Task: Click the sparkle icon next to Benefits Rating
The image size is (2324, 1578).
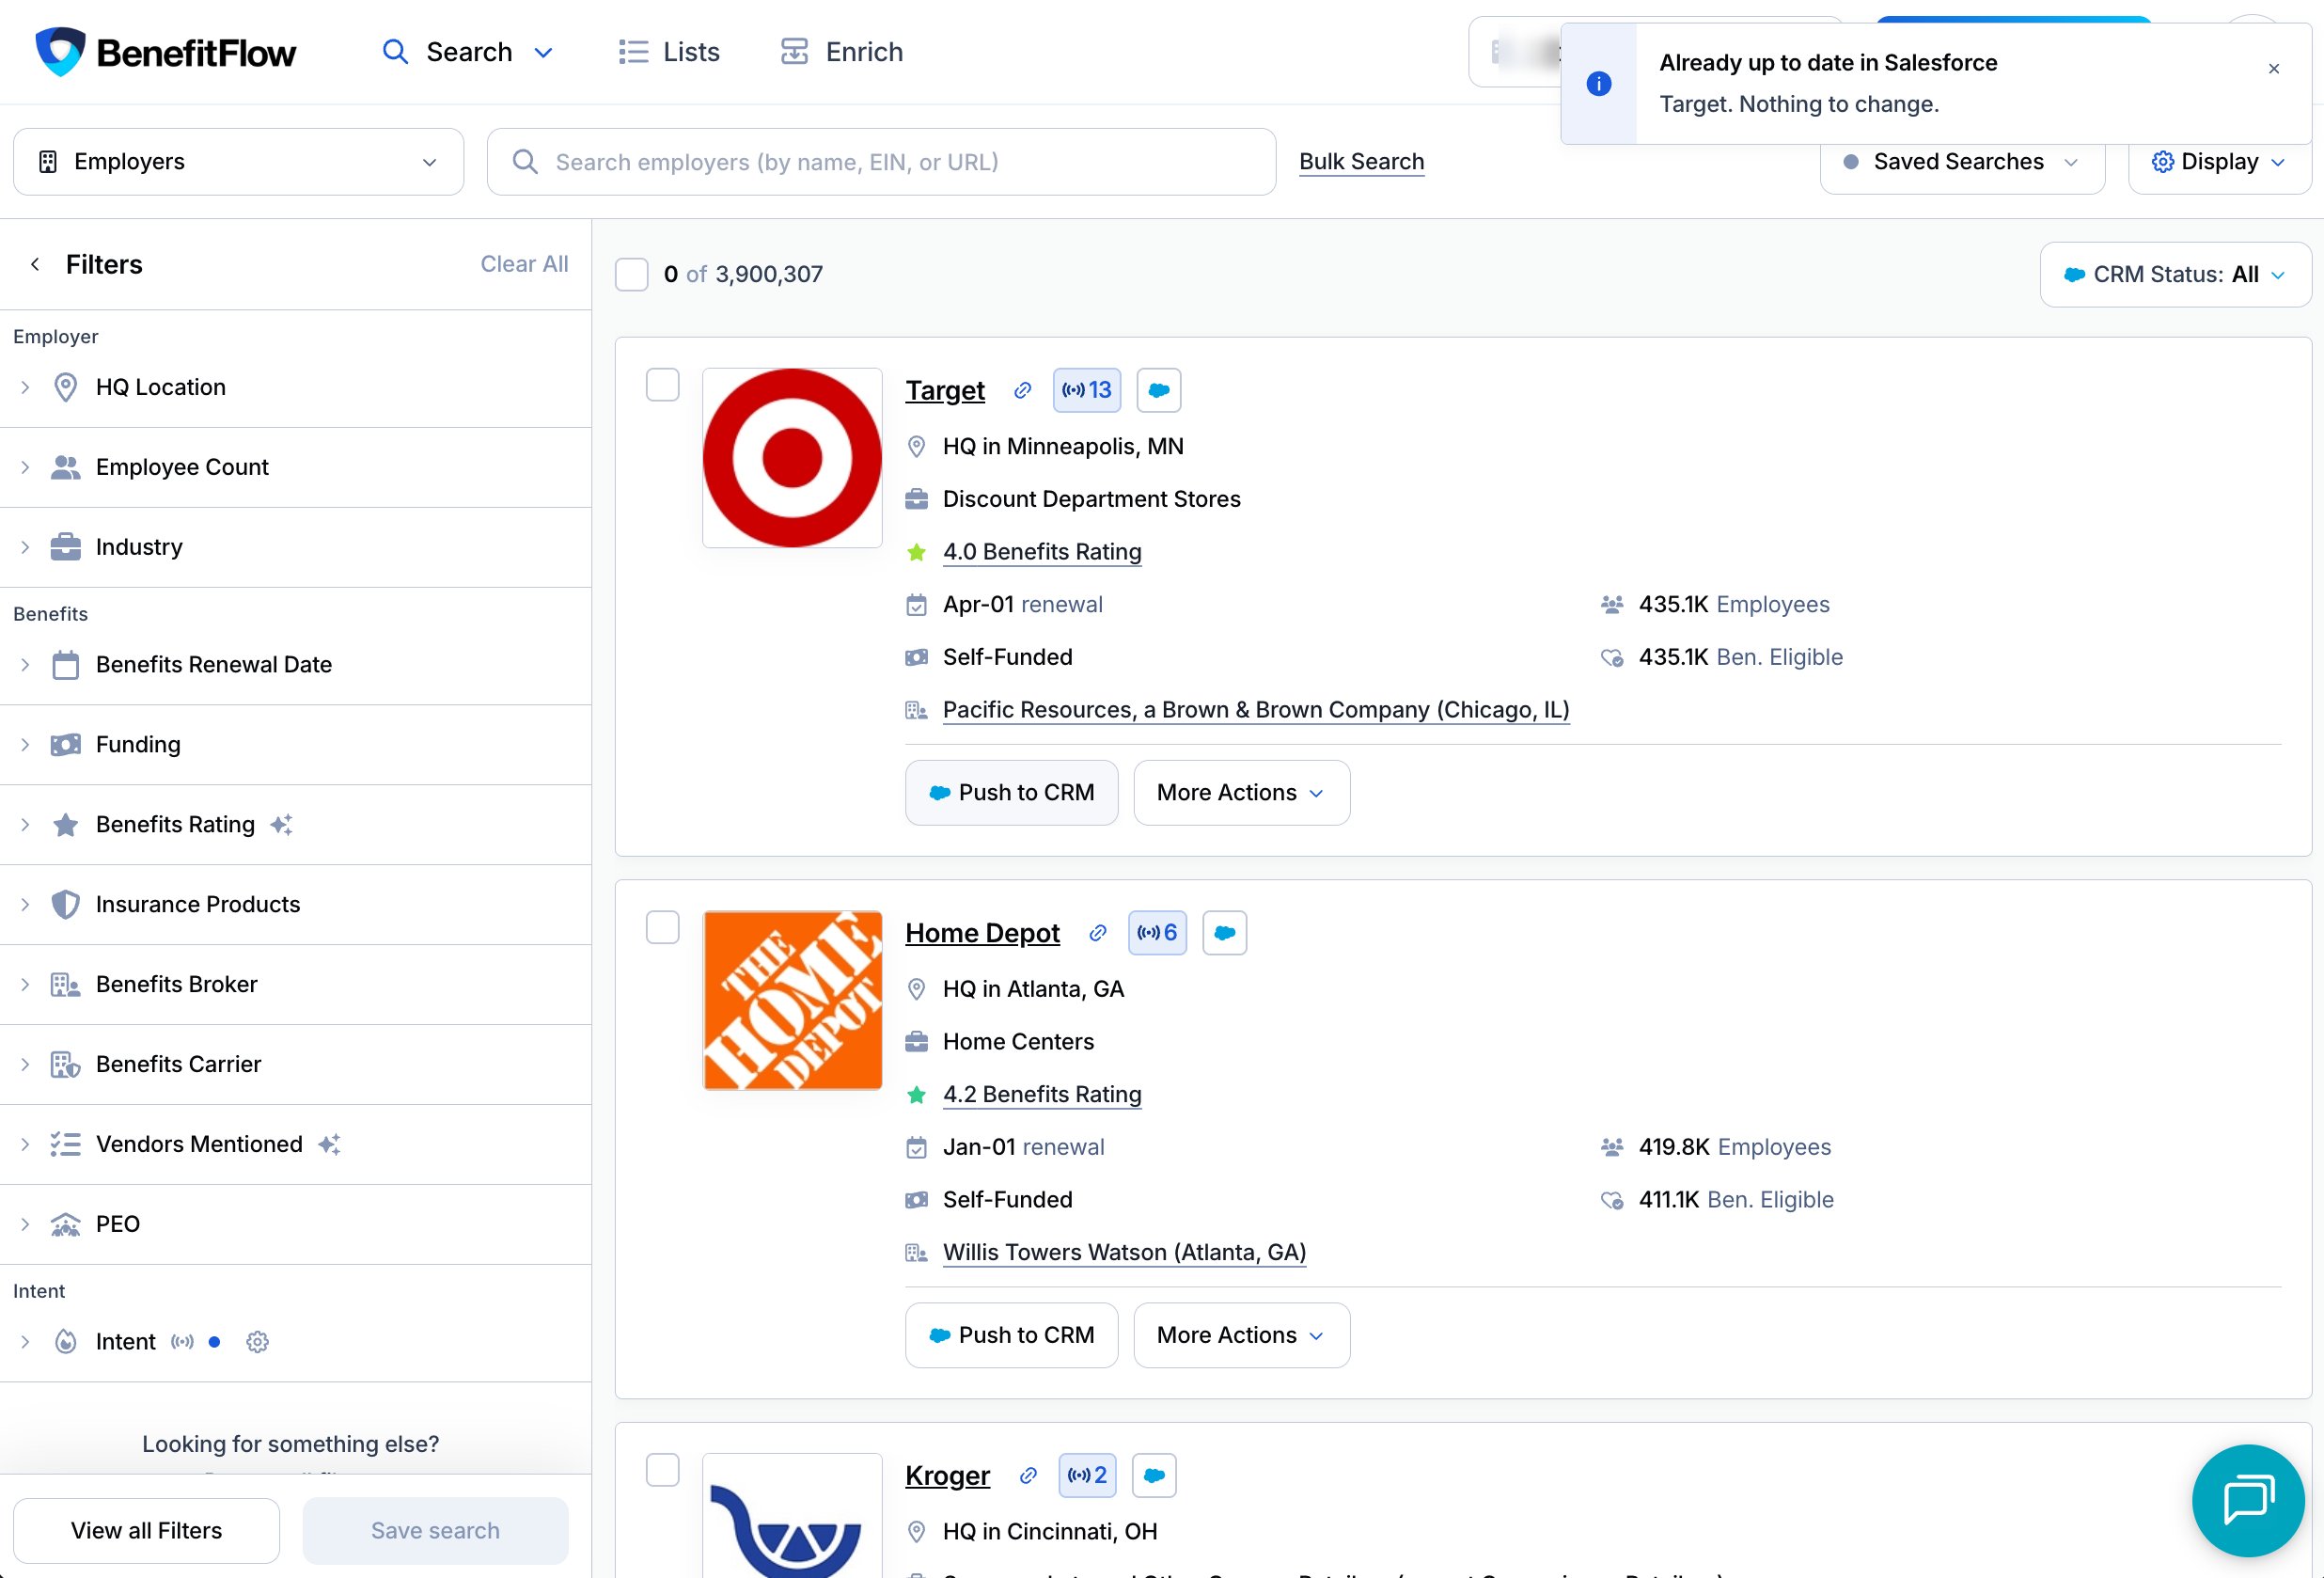Action: click(282, 825)
